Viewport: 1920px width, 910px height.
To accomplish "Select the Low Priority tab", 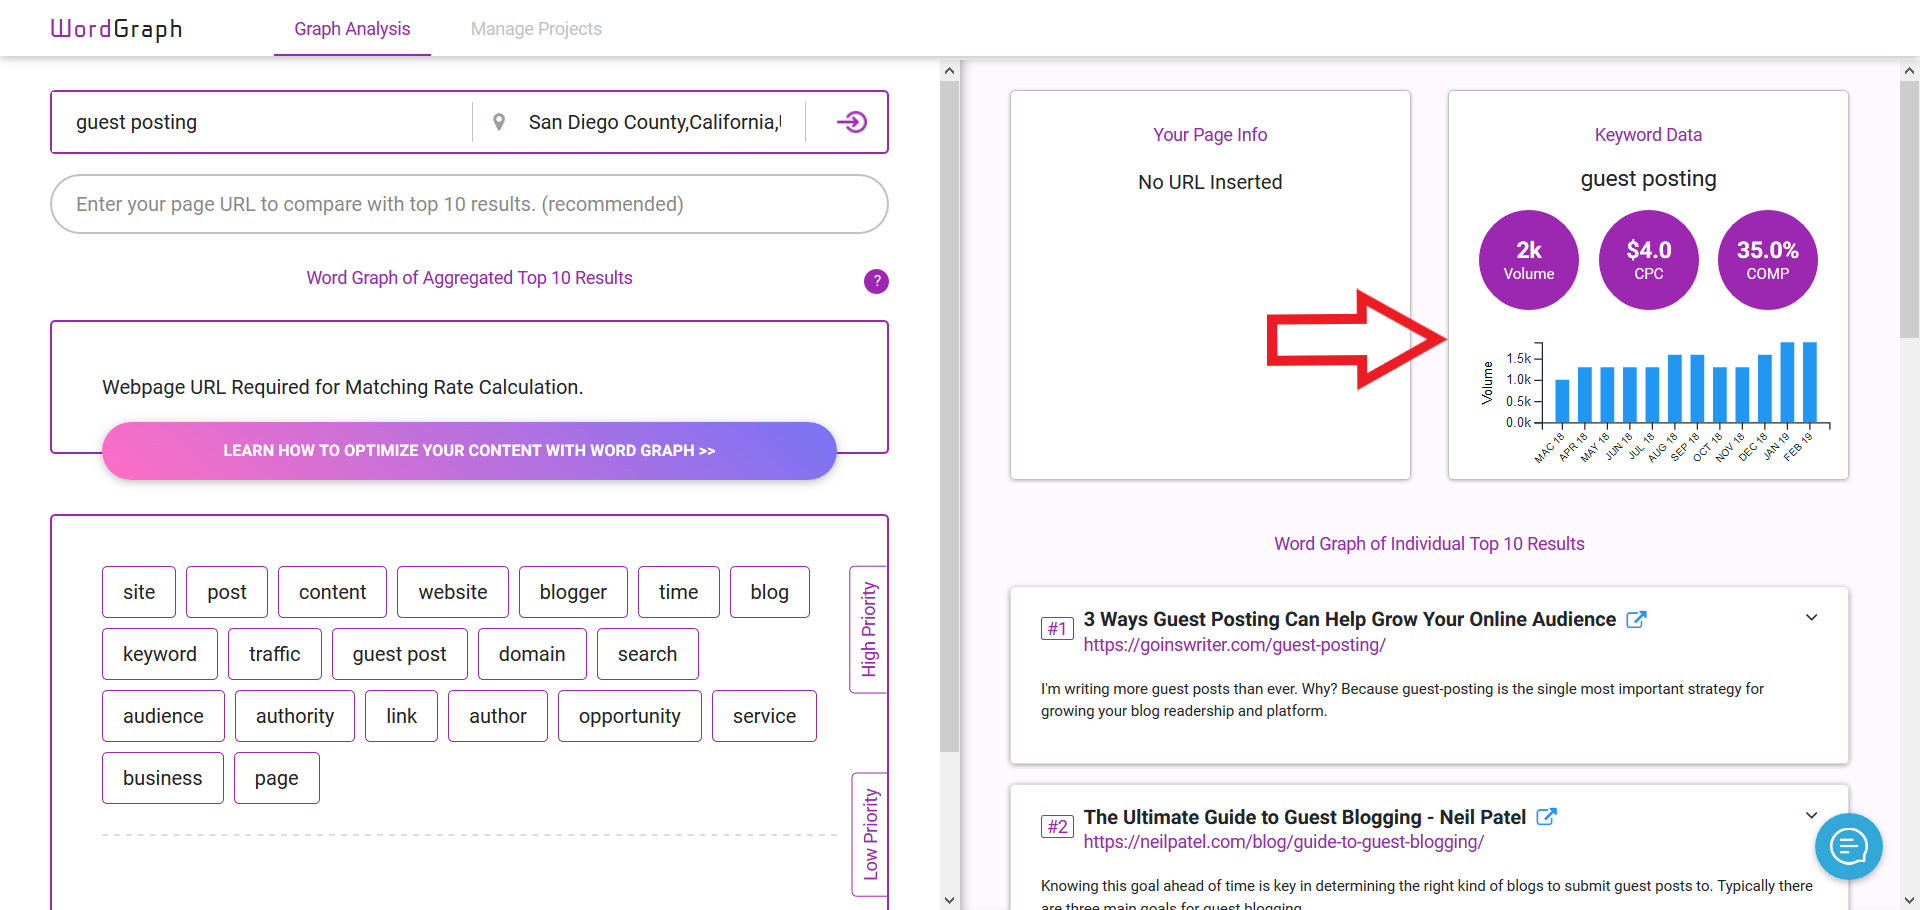I will [x=870, y=834].
